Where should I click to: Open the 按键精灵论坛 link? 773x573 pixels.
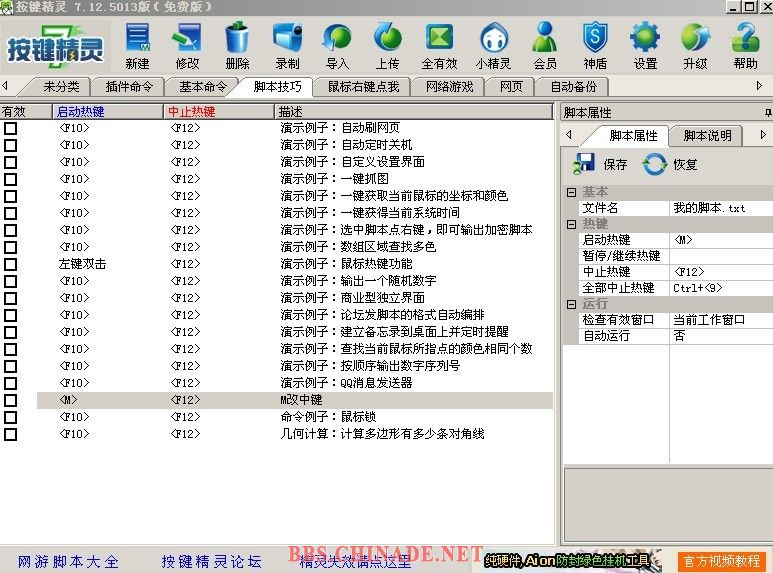211,562
